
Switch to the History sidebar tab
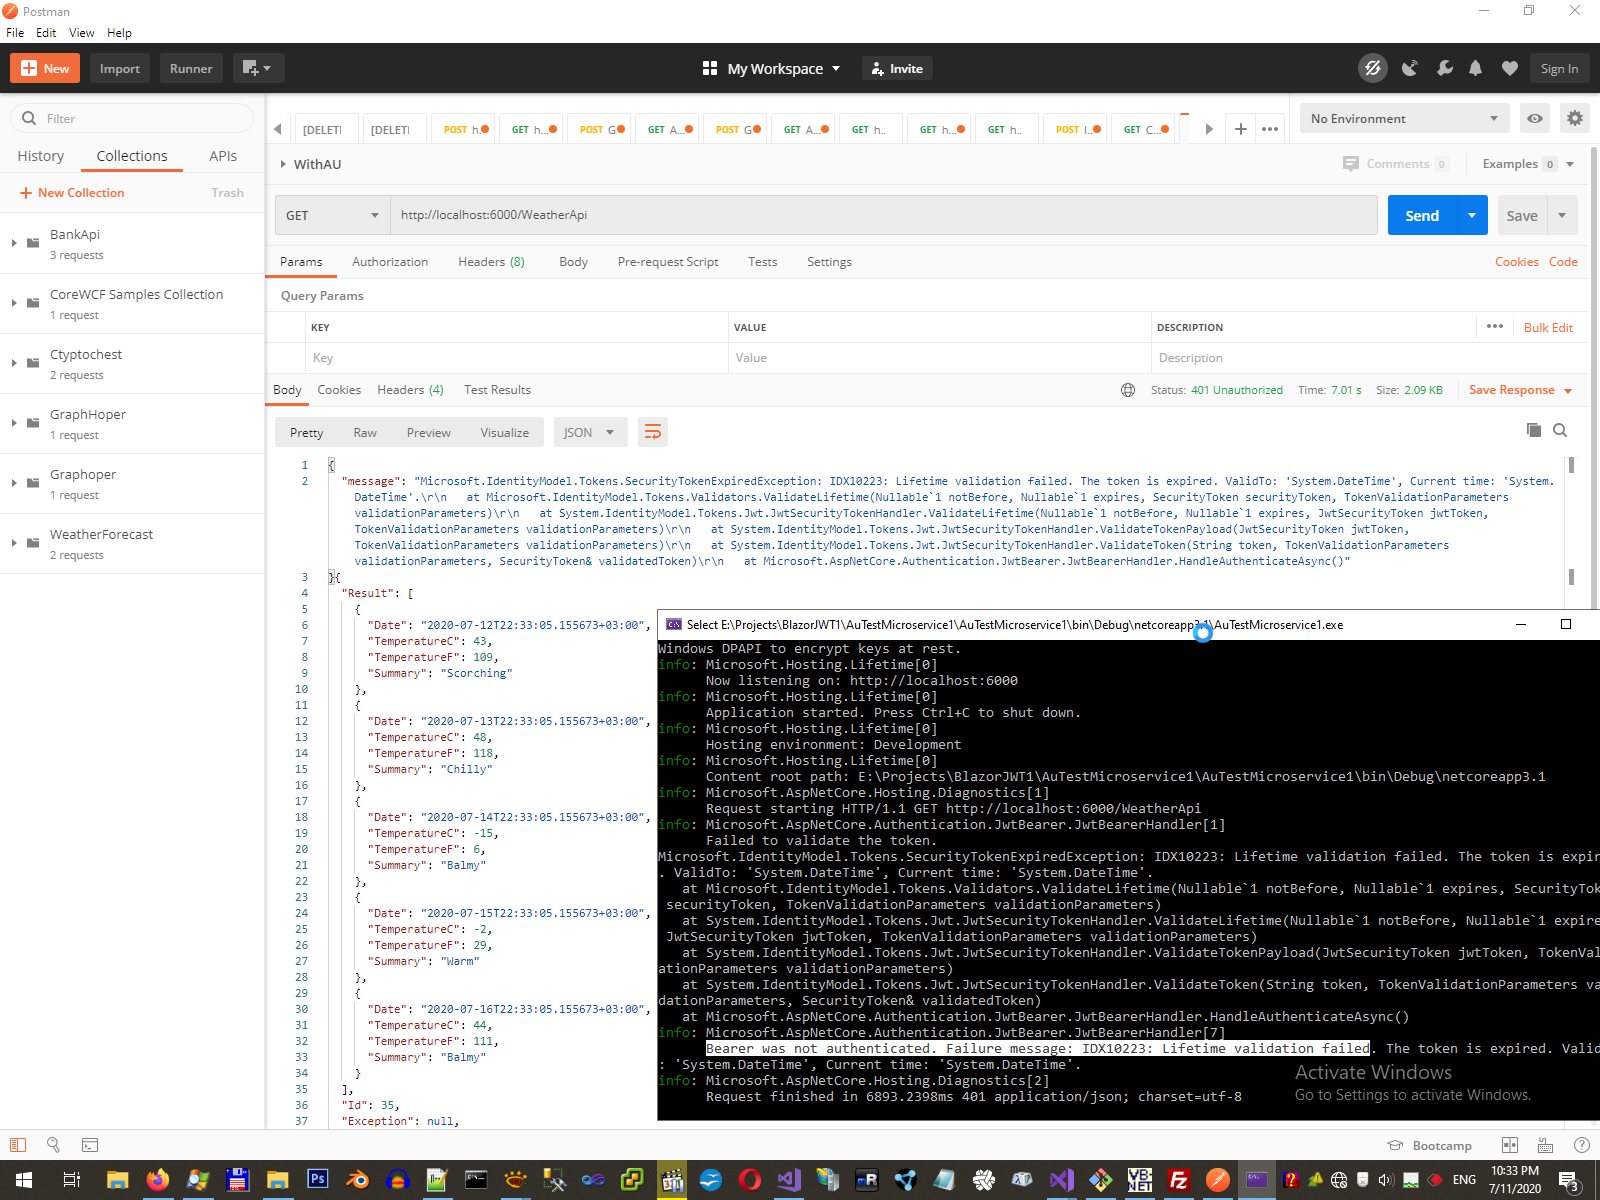[41, 156]
